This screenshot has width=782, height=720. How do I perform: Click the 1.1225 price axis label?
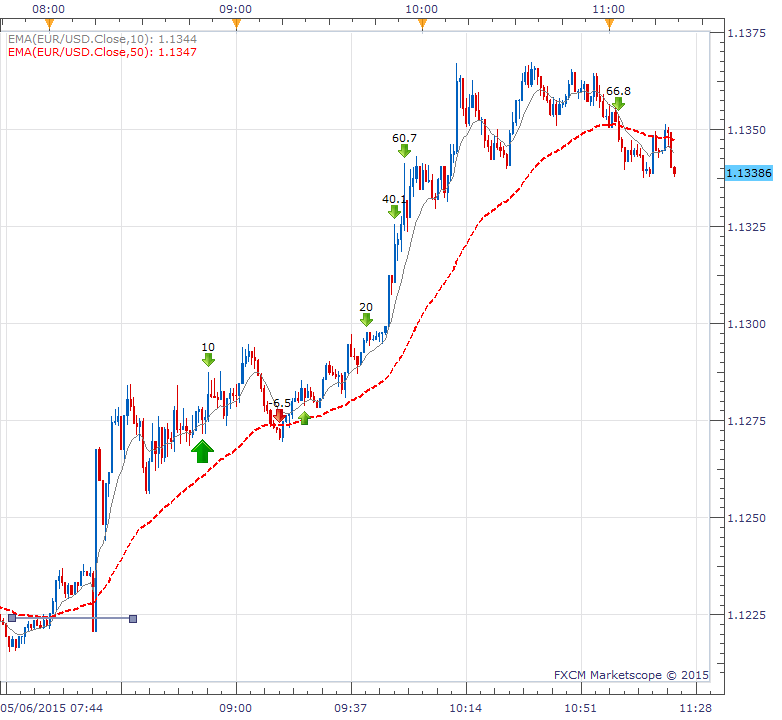746,615
